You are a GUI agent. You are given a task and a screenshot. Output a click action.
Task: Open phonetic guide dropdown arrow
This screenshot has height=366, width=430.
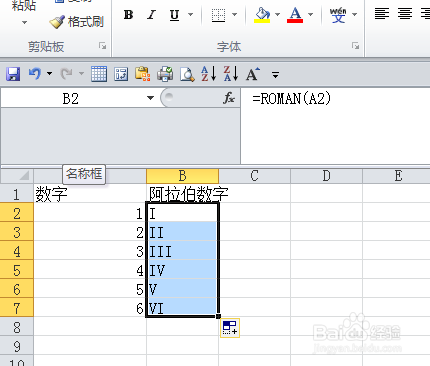(354, 15)
